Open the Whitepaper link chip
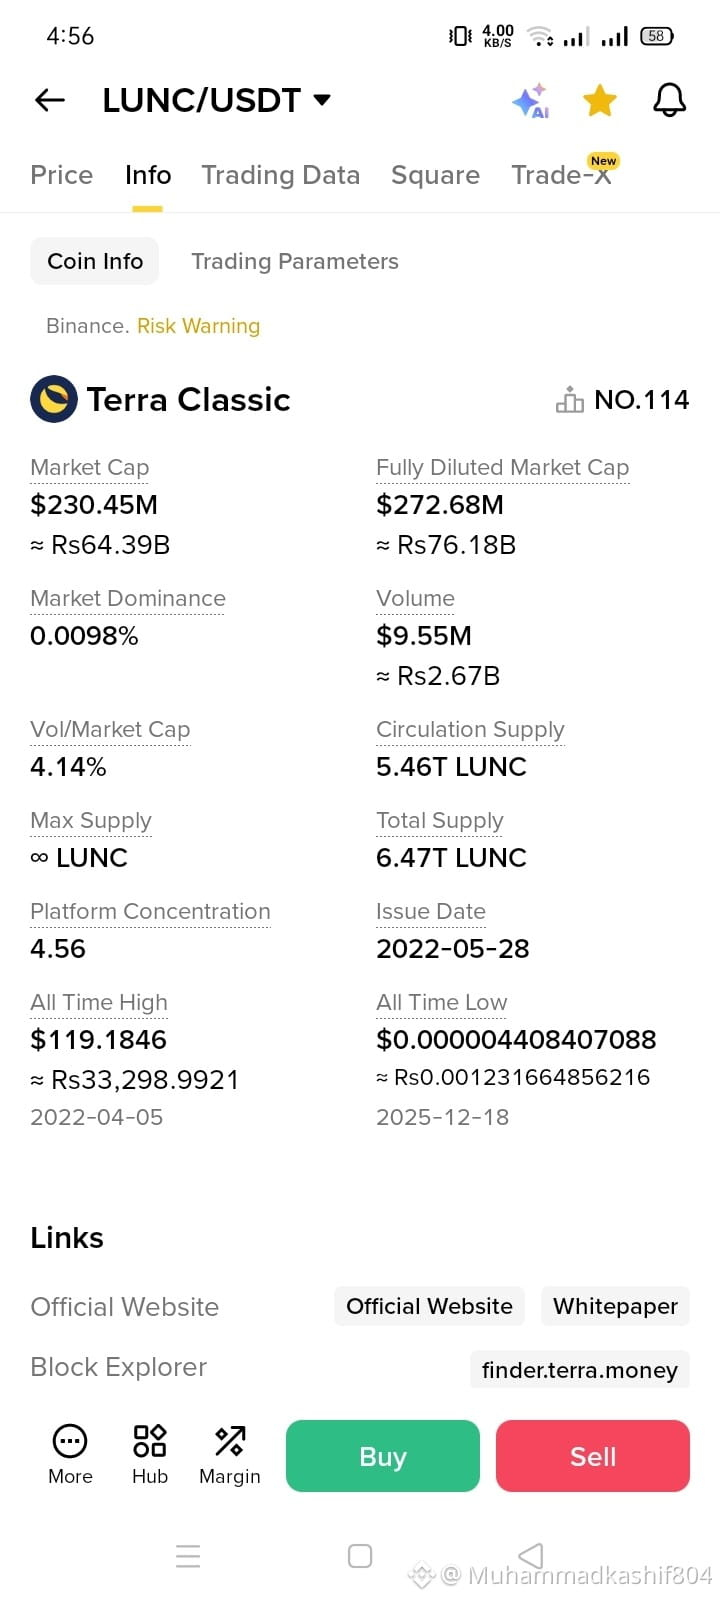 (x=615, y=1306)
